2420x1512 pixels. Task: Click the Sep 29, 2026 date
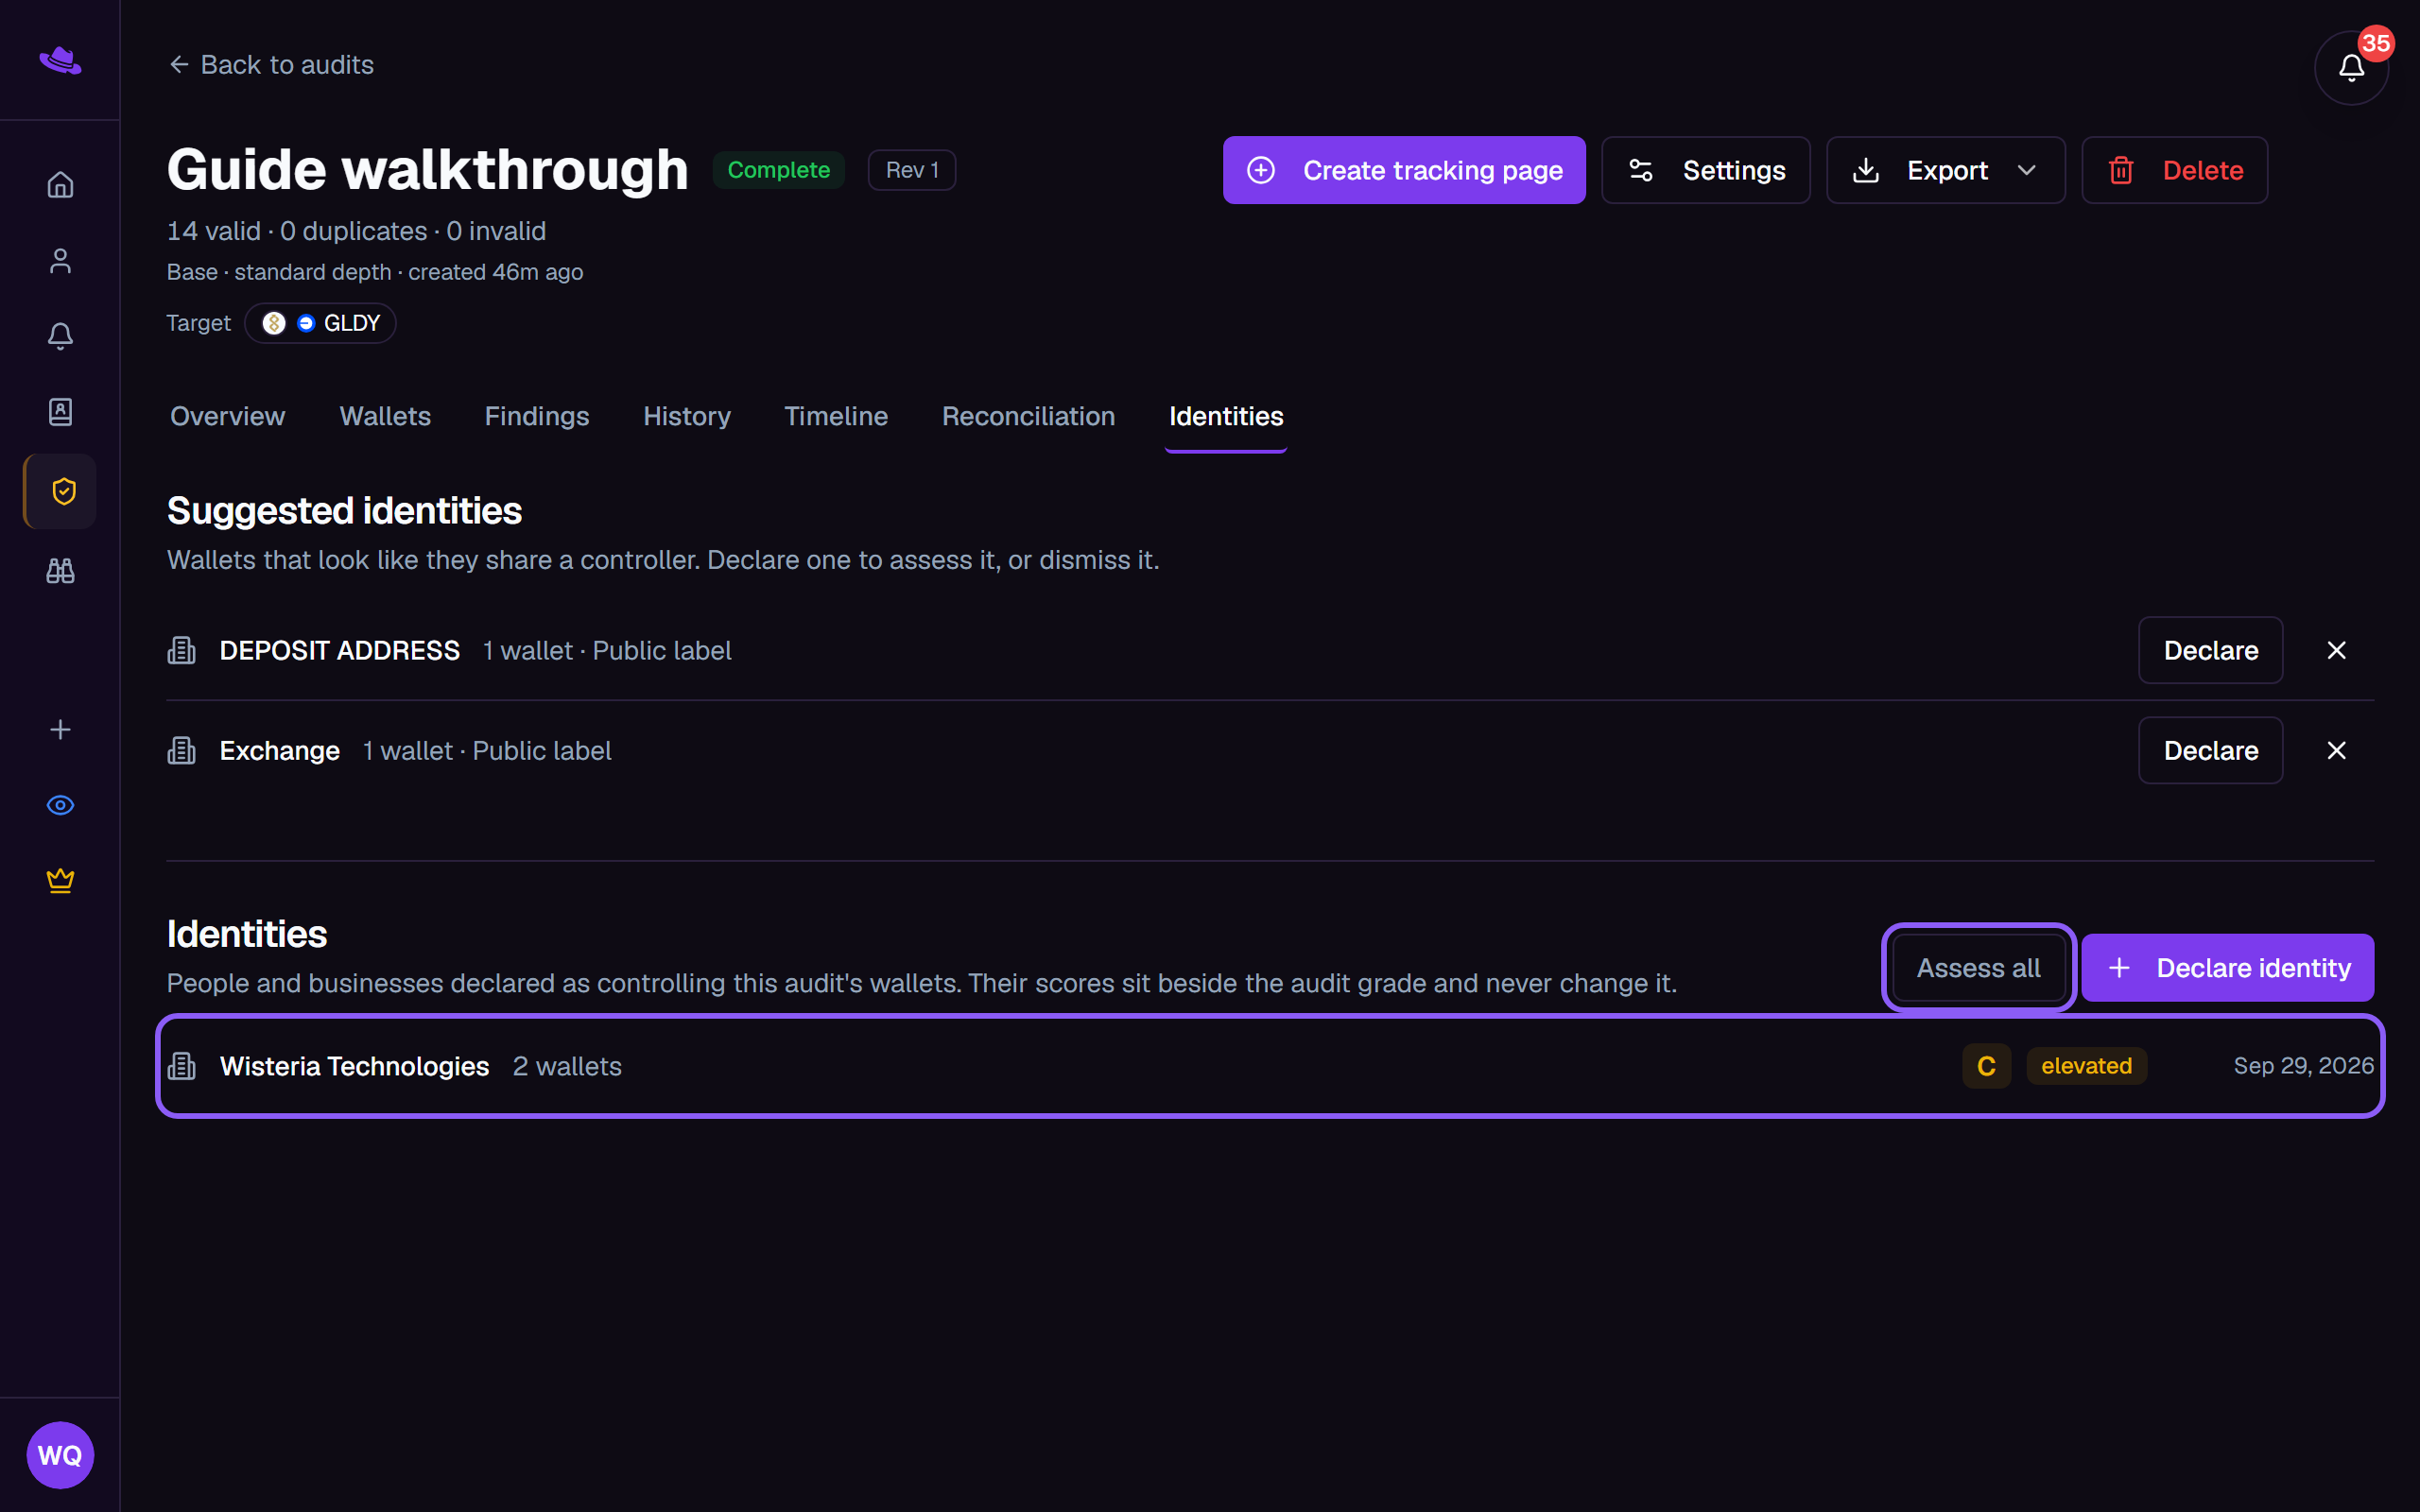point(2303,1066)
